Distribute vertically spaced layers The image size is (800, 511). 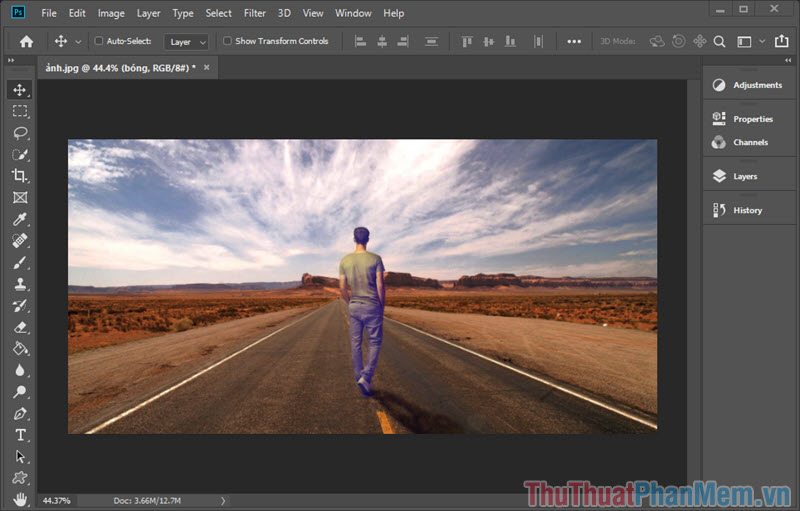point(432,41)
